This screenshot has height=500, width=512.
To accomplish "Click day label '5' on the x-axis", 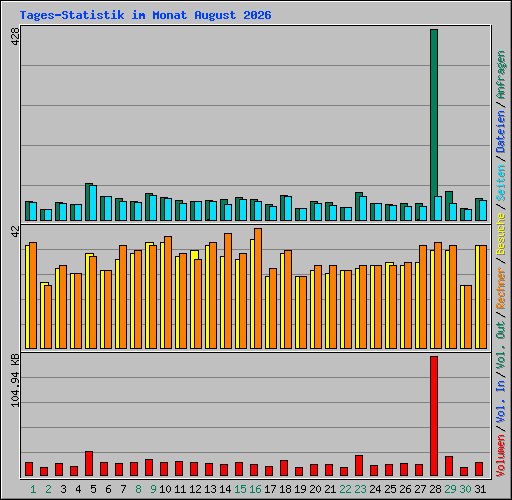I will [x=93, y=489].
